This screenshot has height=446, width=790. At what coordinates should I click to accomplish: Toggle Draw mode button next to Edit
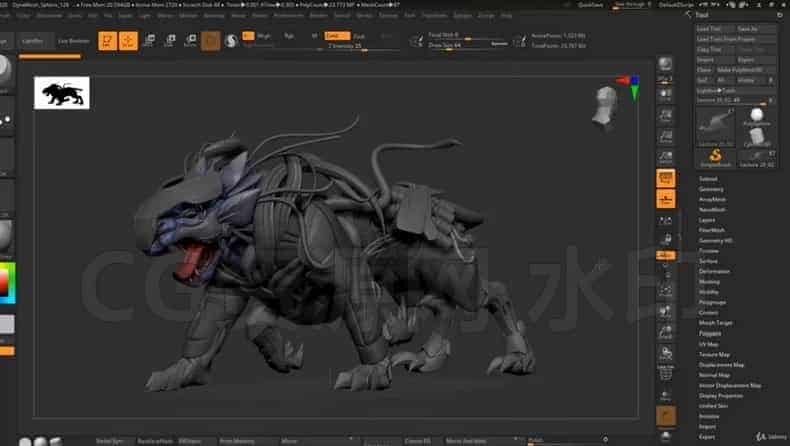pyautogui.click(x=128, y=41)
